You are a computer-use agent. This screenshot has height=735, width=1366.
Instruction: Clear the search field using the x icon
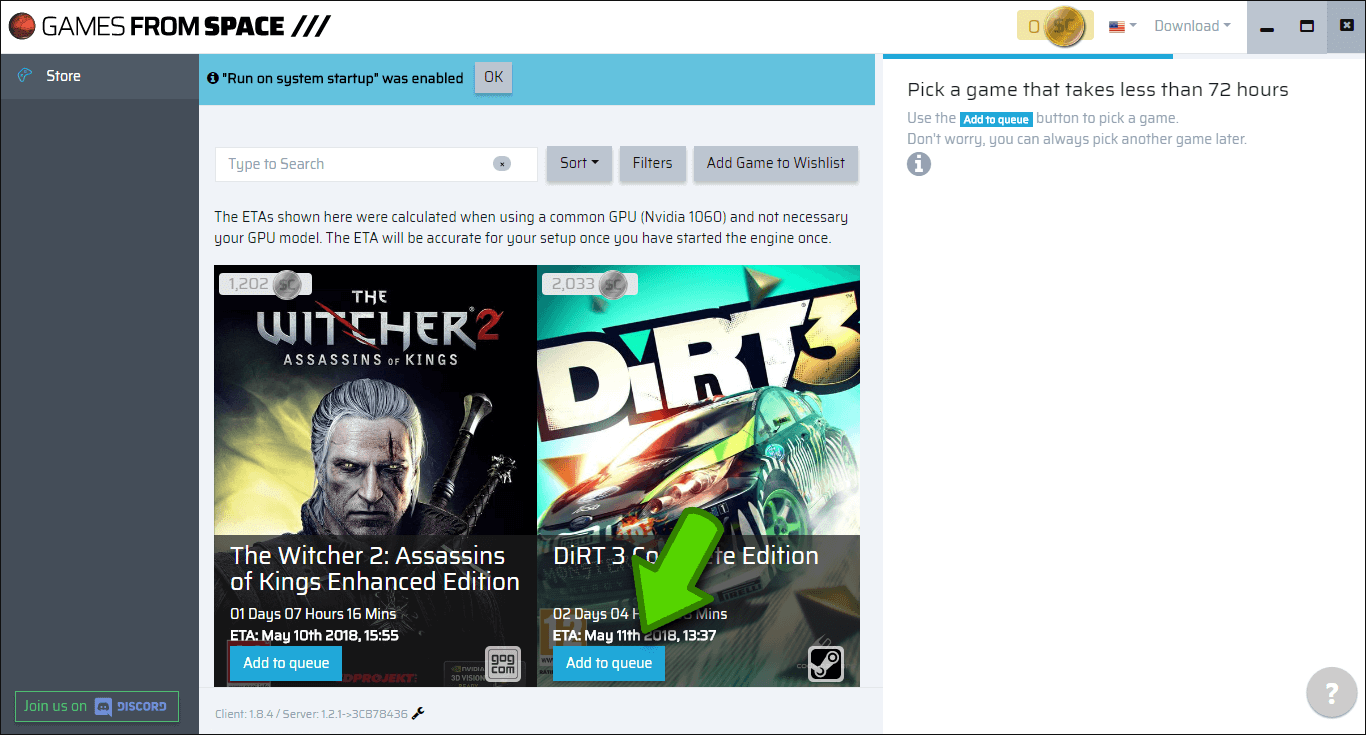pos(502,164)
